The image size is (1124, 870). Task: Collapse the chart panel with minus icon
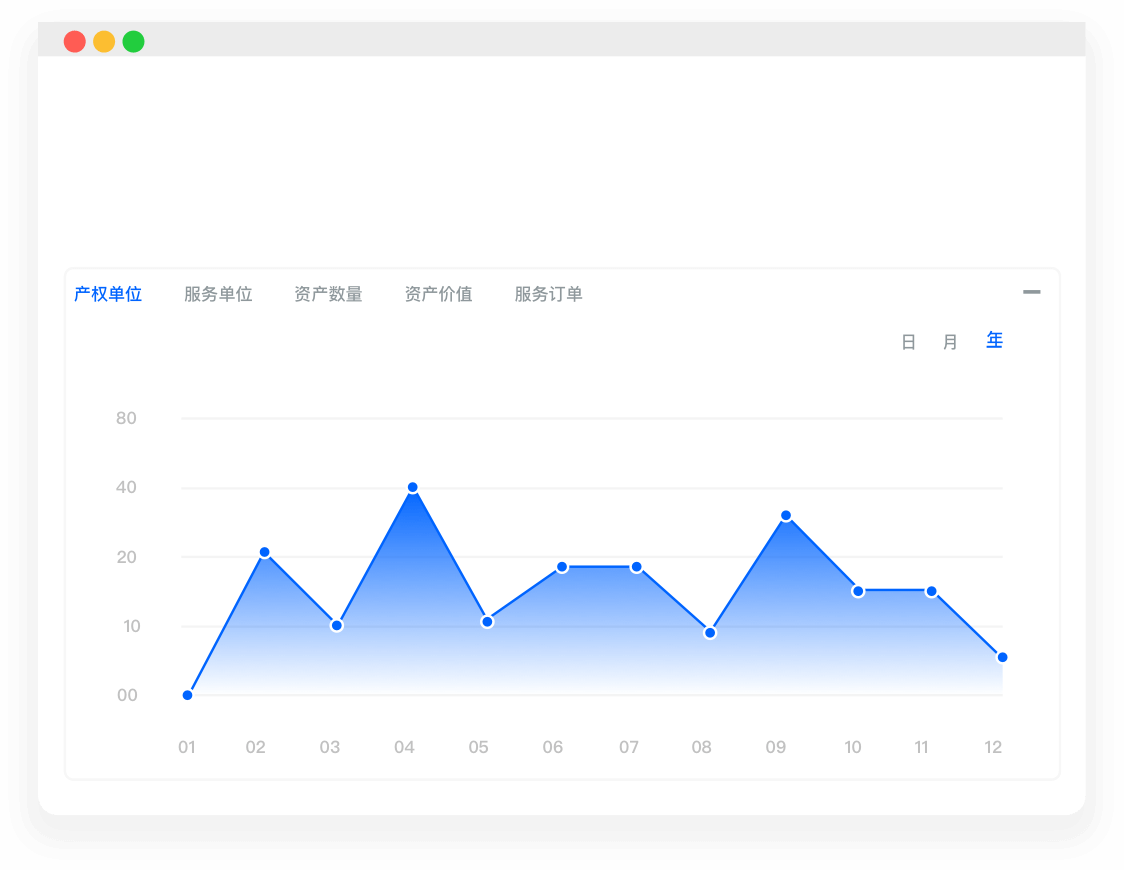[x=1032, y=292]
